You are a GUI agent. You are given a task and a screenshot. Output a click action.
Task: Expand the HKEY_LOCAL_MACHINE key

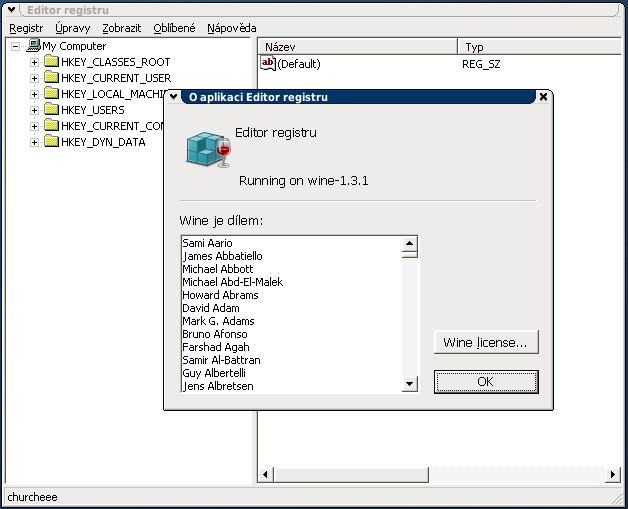(34, 95)
